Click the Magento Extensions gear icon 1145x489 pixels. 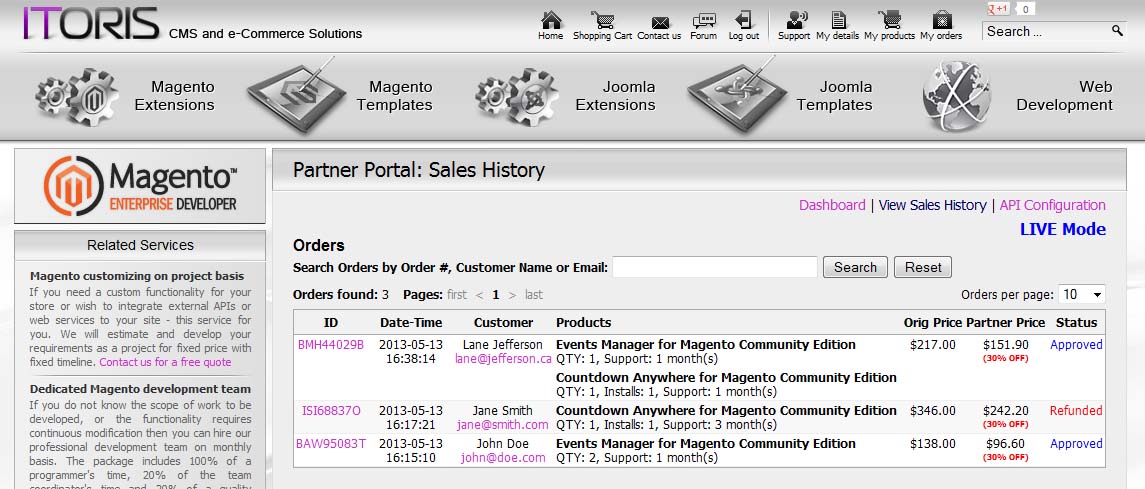pos(77,96)
